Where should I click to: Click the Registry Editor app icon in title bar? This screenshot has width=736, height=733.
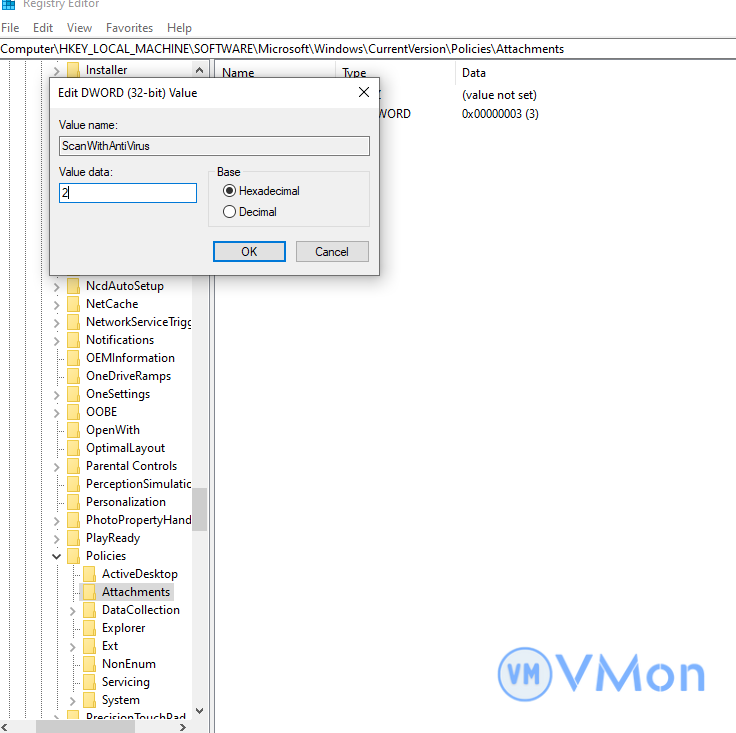pyautogui.click(x=8, y=4)
